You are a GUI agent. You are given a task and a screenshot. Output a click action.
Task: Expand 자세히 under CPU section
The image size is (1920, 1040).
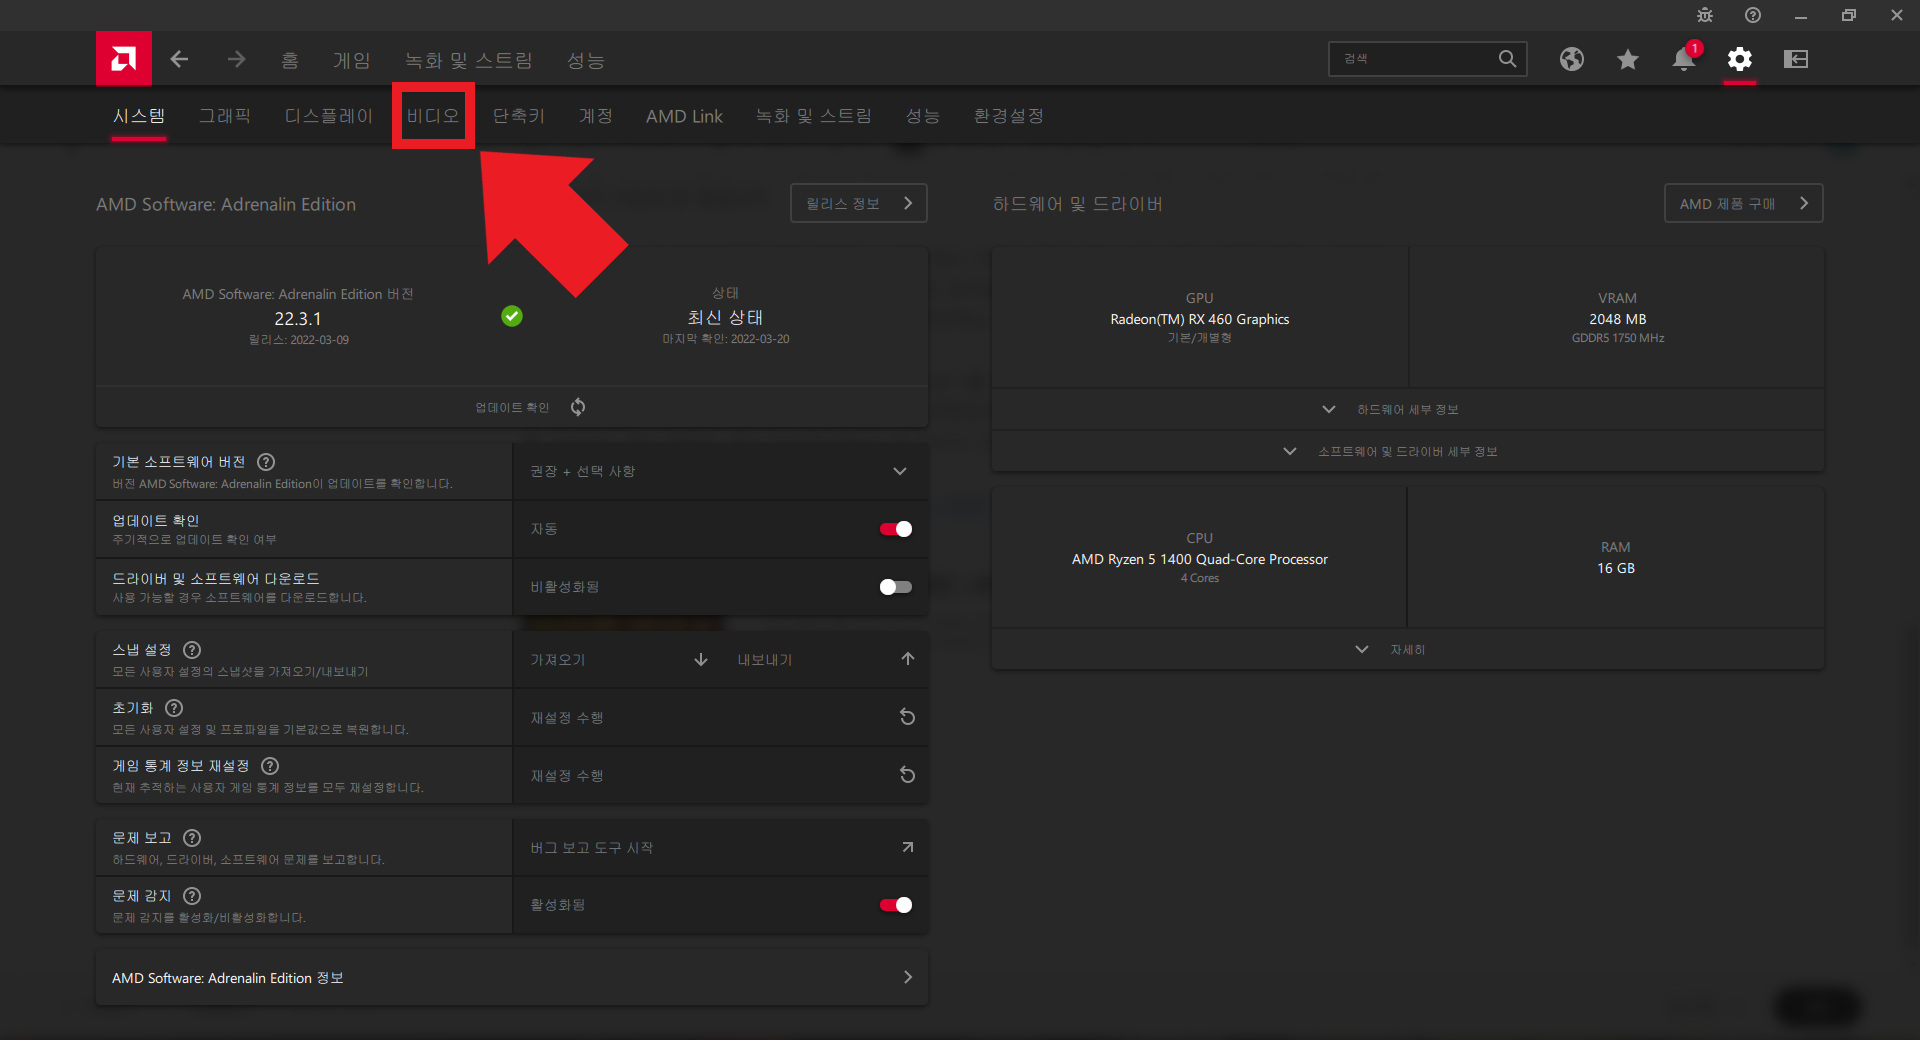[x=1407, y=649]
